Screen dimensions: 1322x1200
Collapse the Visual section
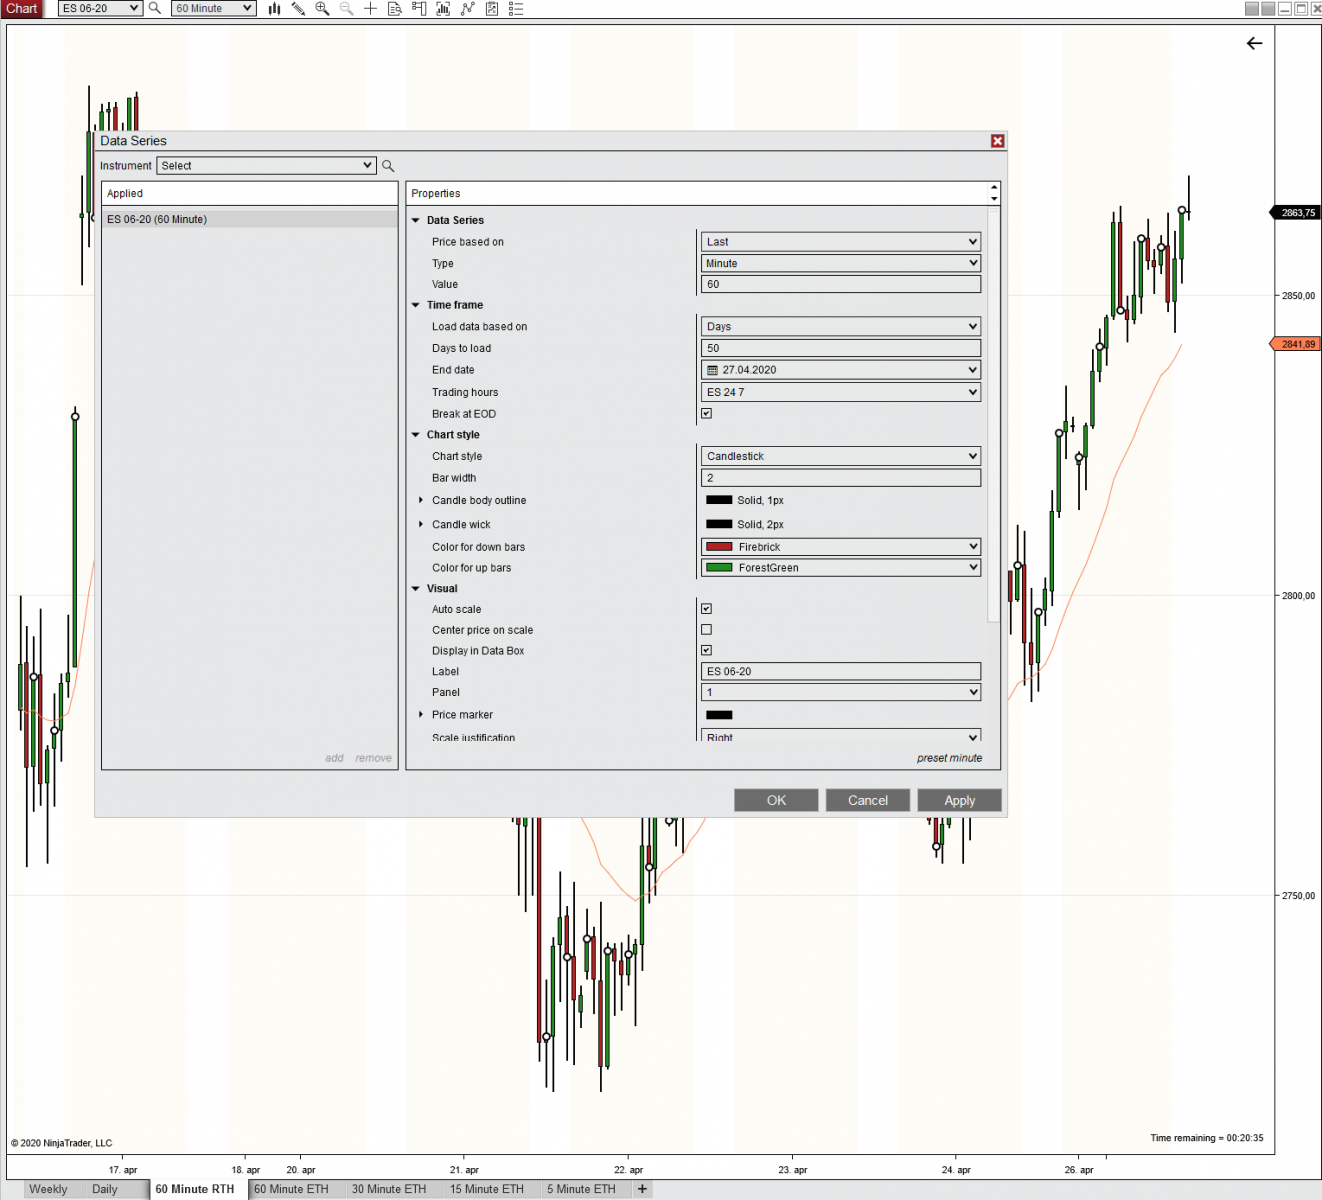point(416,589)
